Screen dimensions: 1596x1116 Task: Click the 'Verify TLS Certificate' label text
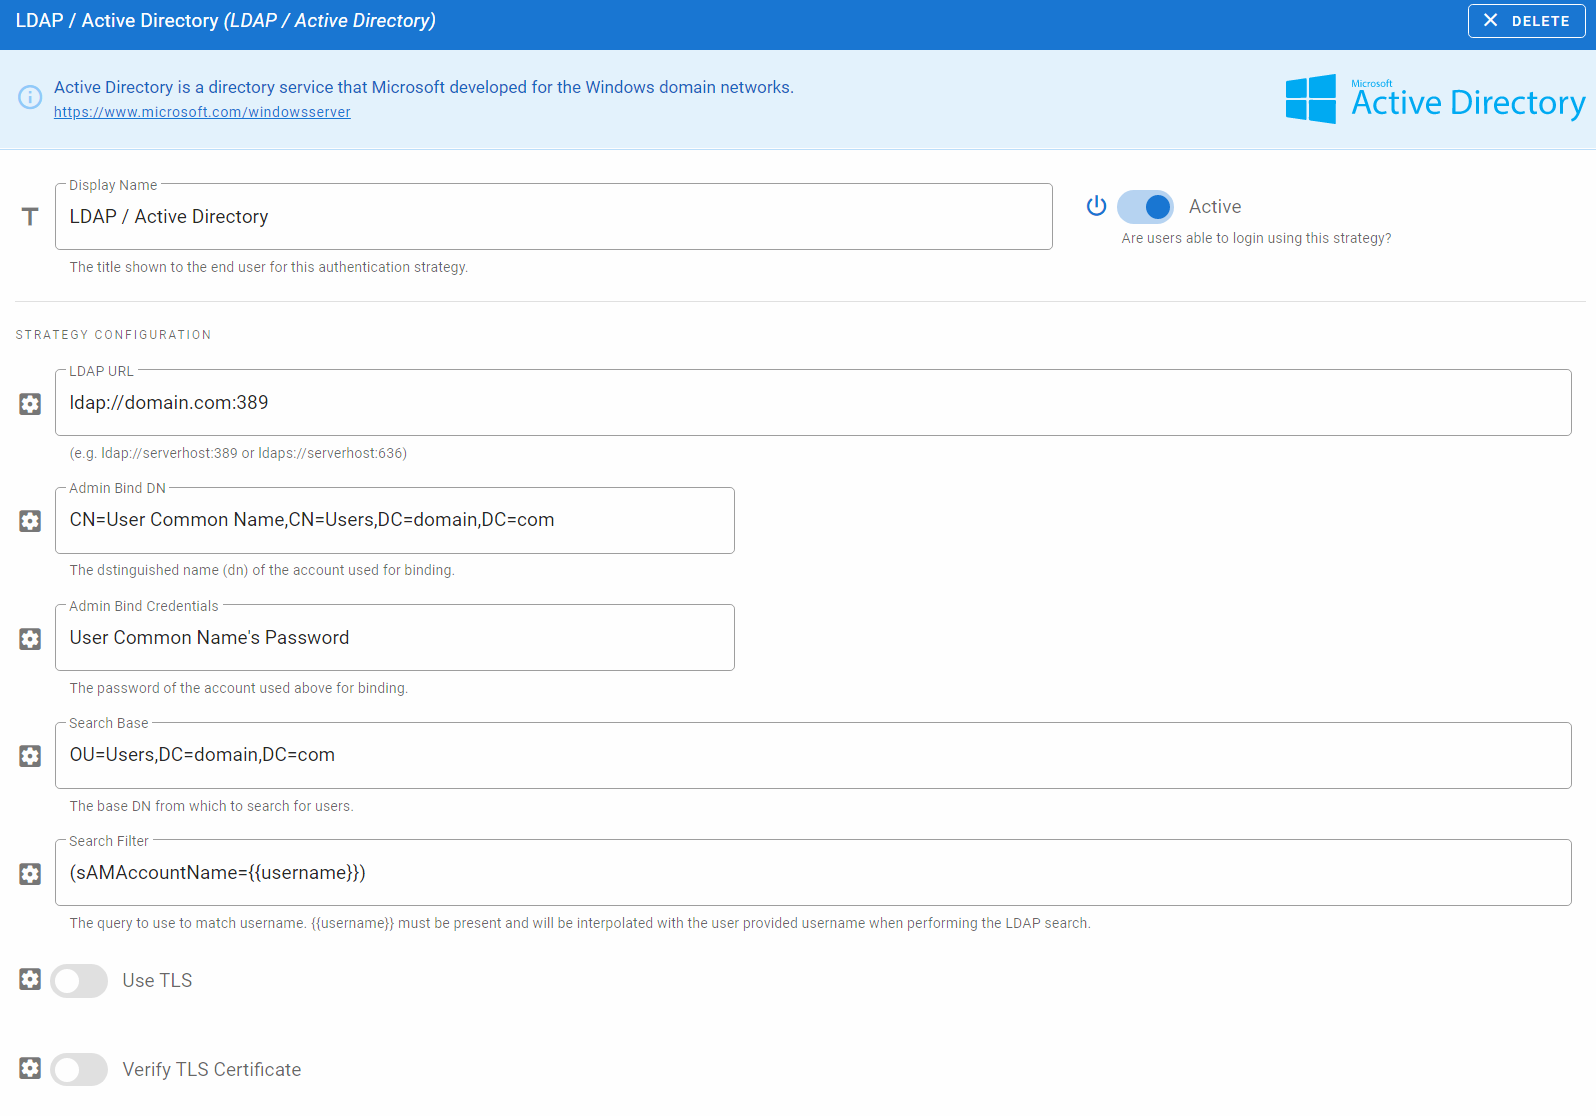pos(212,1070)
